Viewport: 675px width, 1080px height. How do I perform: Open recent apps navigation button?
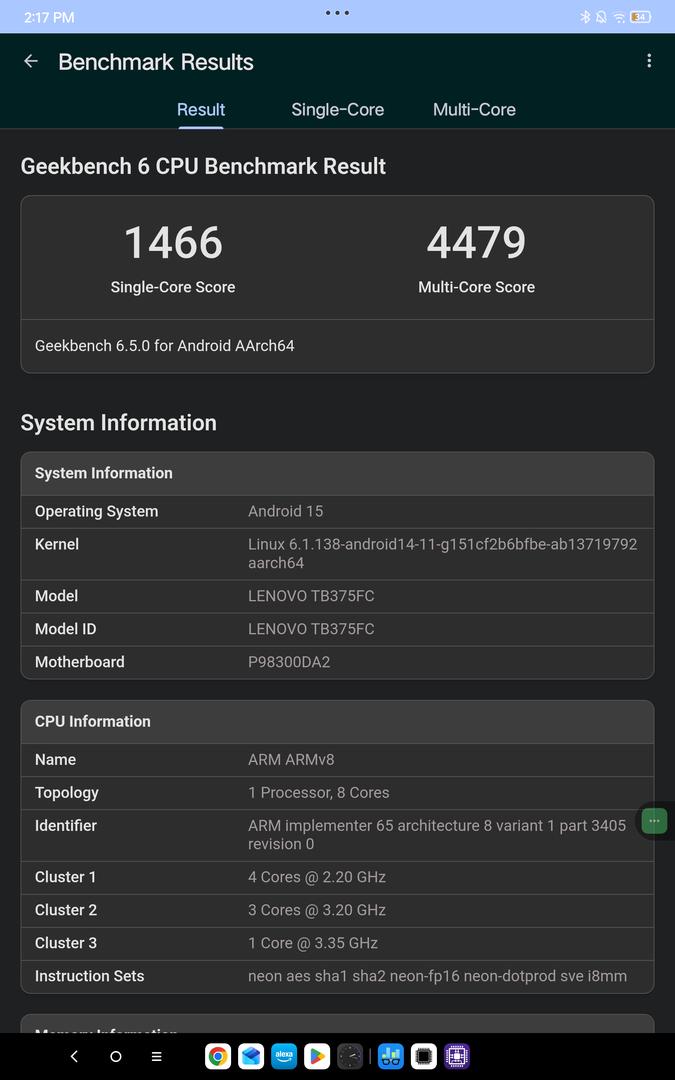[156, 1056]
